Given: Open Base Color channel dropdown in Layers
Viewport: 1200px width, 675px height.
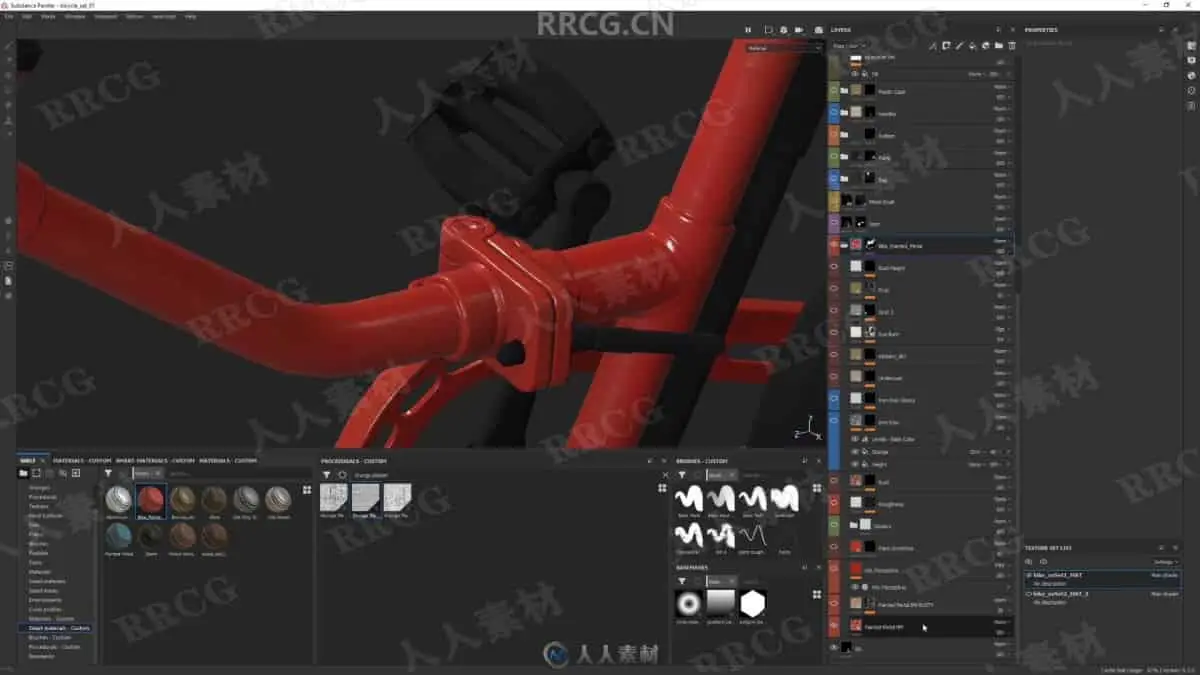Looking at the screenshot, I should point(848,46).
